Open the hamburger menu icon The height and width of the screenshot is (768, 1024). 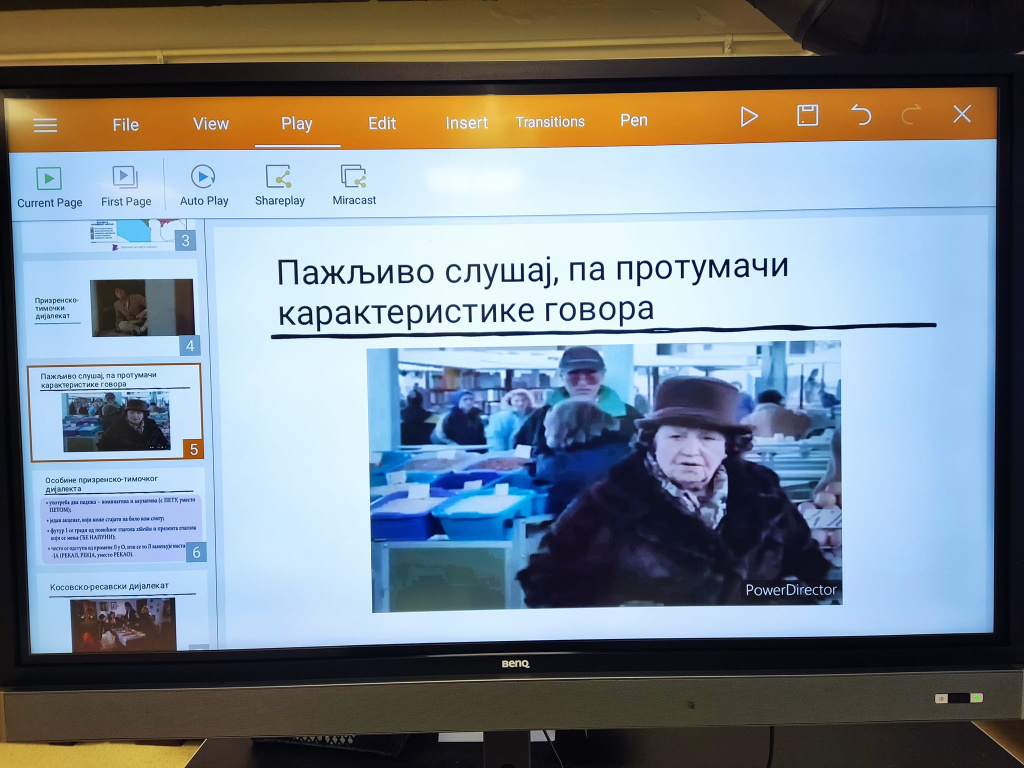pyautogui.click(x=45, y=125)
